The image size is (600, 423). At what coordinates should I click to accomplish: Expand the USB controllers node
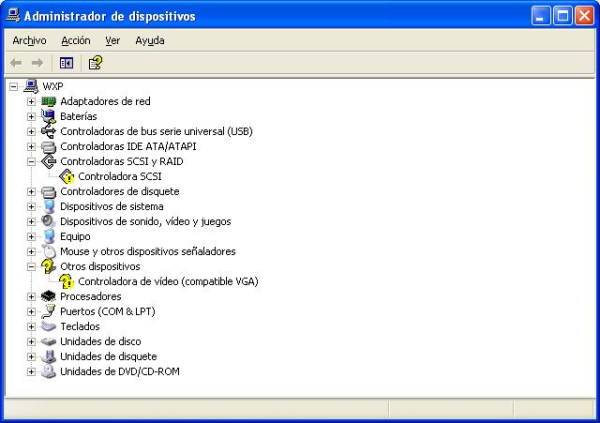tap(31, 131)
